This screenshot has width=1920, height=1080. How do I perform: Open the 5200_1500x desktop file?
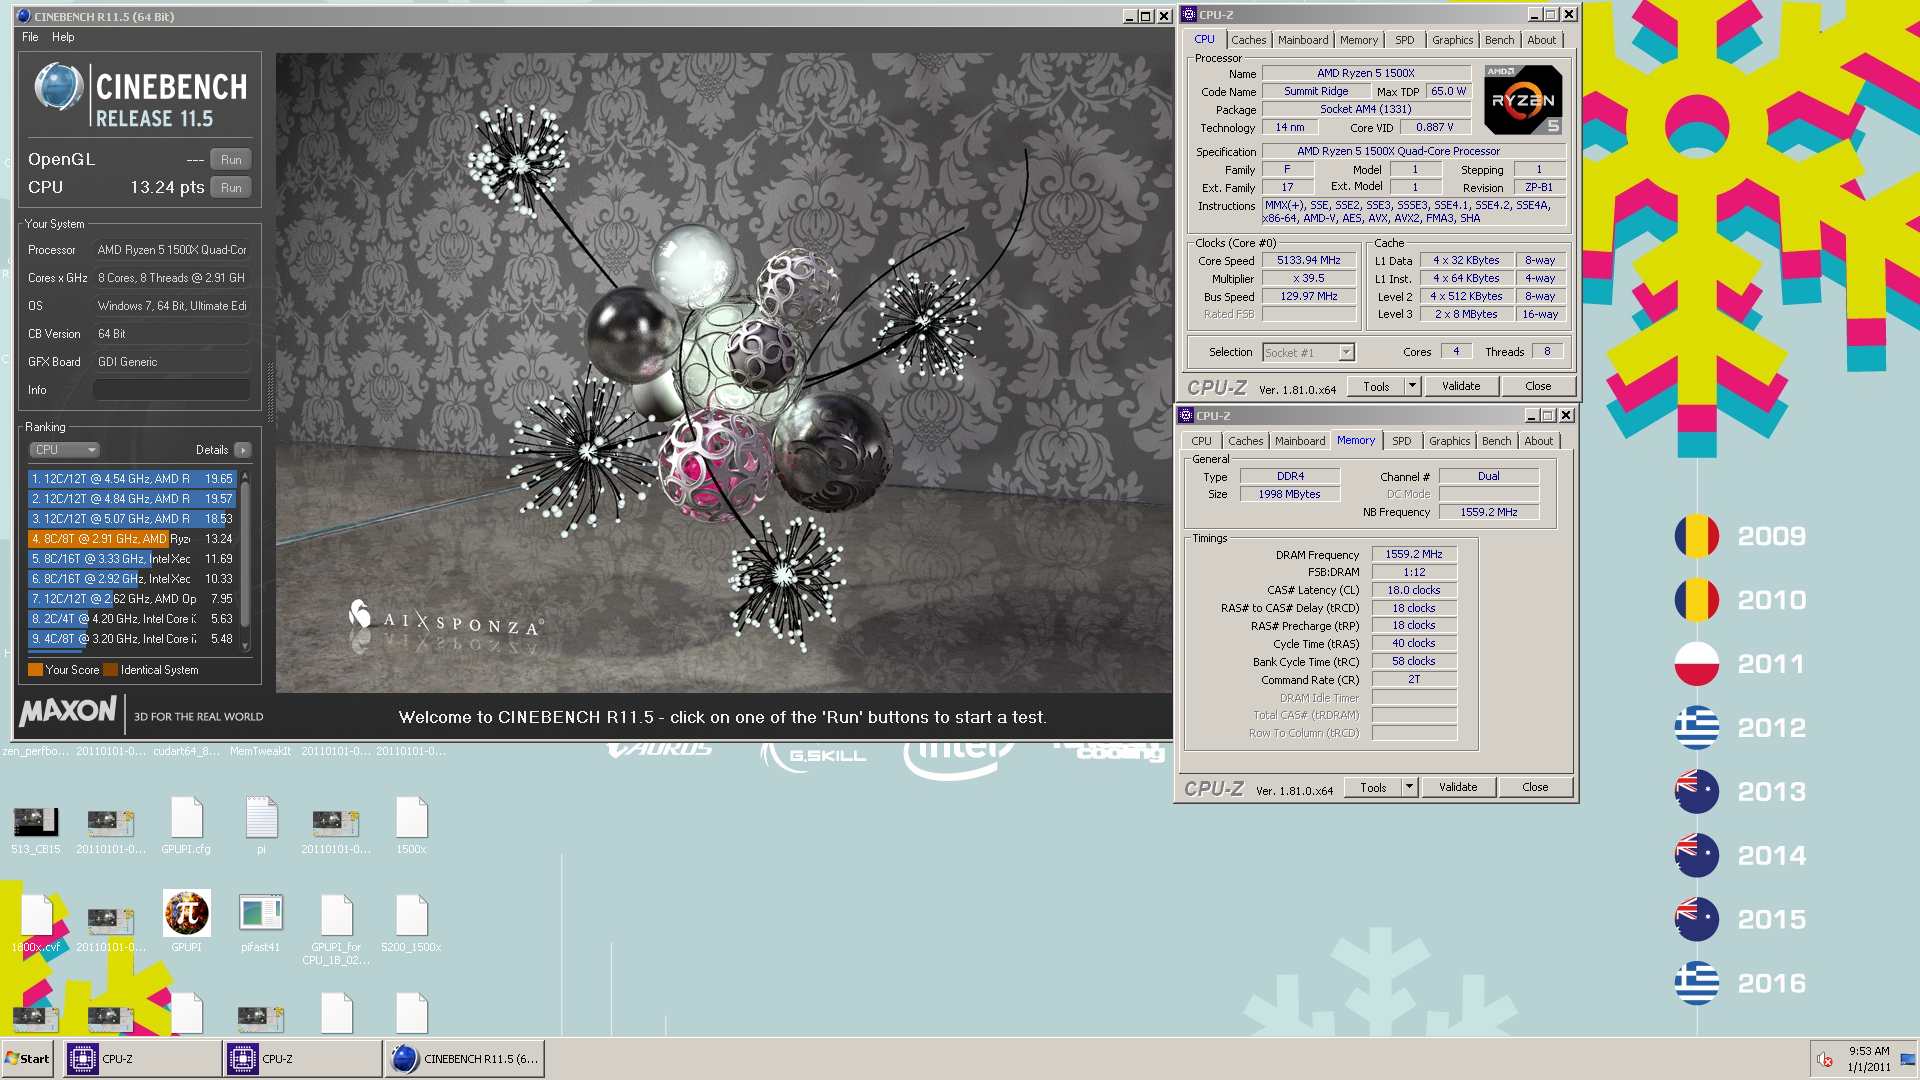click(x=411, y=922)
